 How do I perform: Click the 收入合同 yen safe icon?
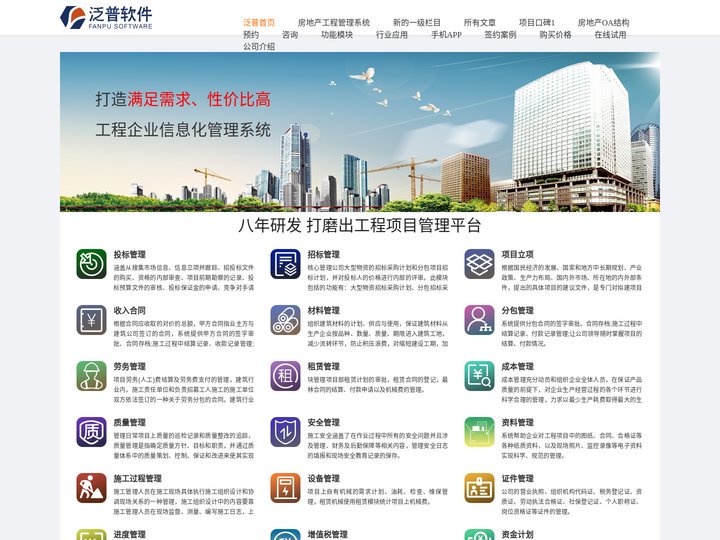coord(91,320)
